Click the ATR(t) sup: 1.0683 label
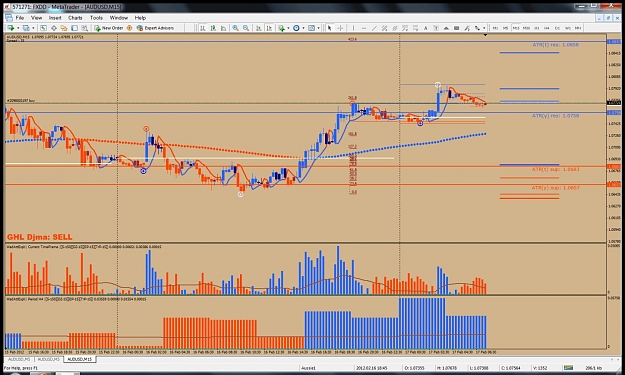Image resolution: width=625 pixels, height=375 pixels. click(x=555, y=169)
